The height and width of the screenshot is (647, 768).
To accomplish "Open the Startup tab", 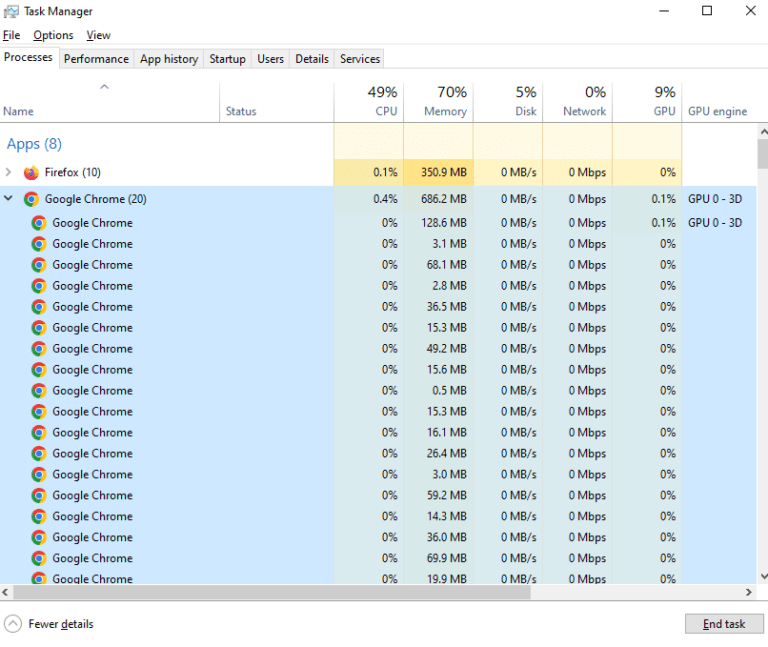I will tap(227, 59).
